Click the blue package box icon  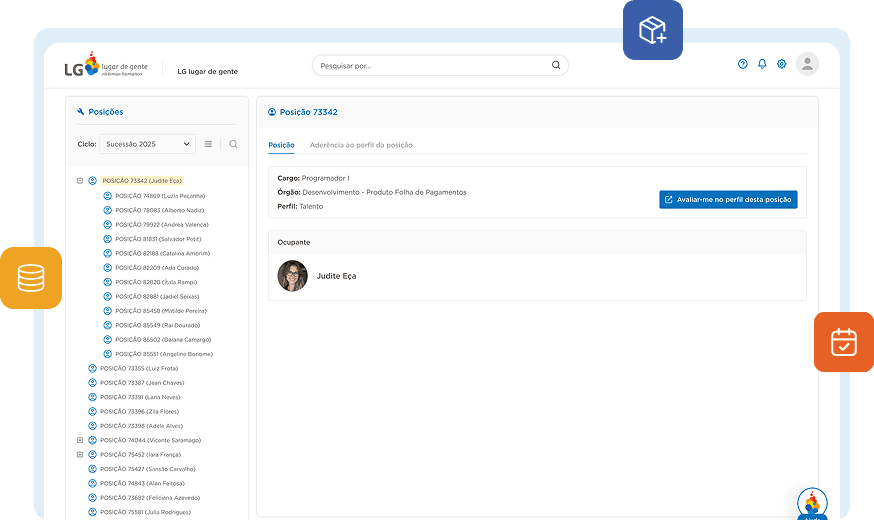(x=653, y=30)
